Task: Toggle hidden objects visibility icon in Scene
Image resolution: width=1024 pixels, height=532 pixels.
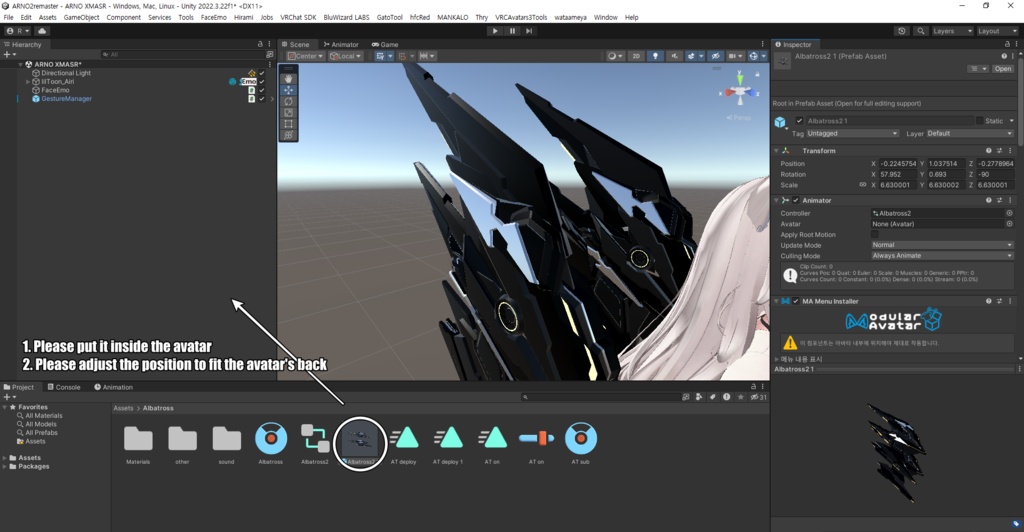Action: 716,56
